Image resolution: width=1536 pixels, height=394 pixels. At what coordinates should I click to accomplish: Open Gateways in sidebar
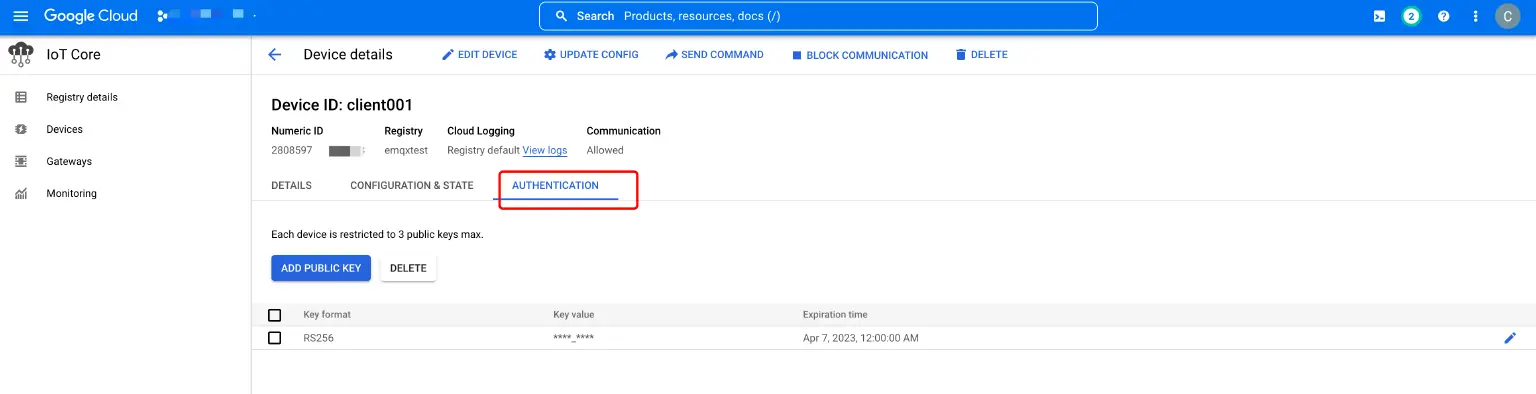coord(69,161)
